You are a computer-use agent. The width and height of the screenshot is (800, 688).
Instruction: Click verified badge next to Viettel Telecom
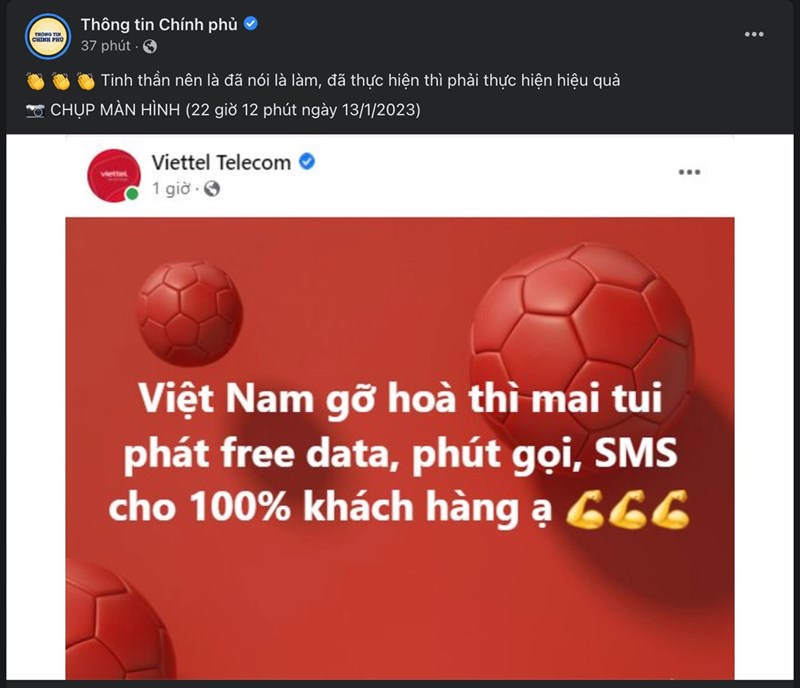pos(307,162)
